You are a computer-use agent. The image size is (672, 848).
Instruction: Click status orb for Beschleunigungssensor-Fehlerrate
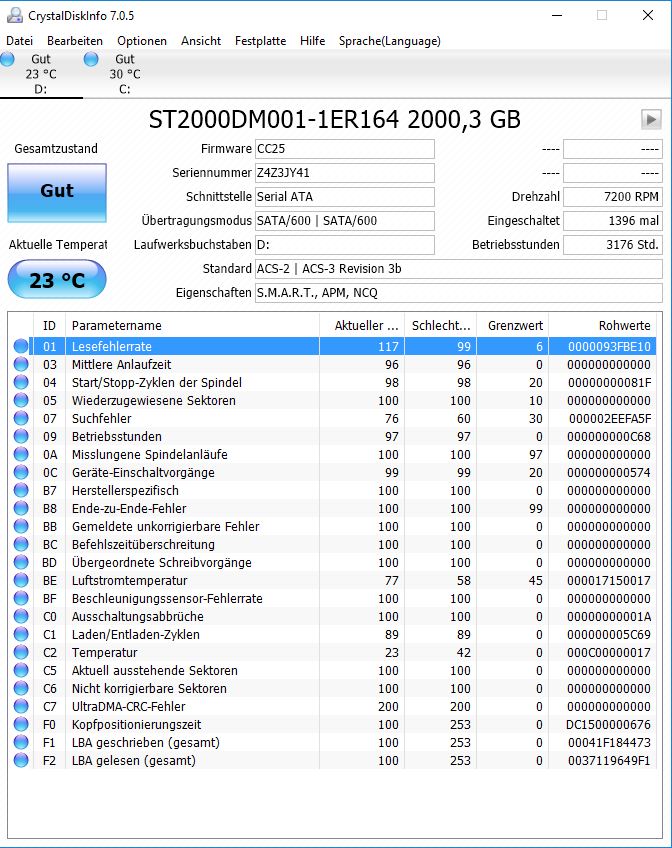point(21,598)
